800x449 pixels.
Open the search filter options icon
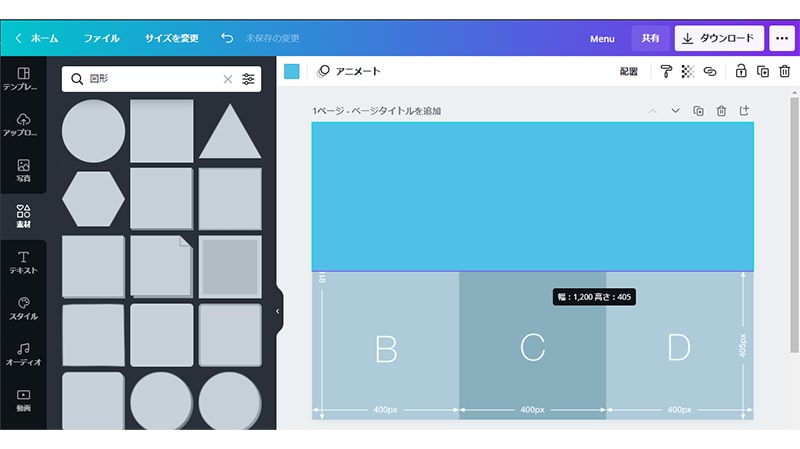pyautogui.click(x=249, y=79)
